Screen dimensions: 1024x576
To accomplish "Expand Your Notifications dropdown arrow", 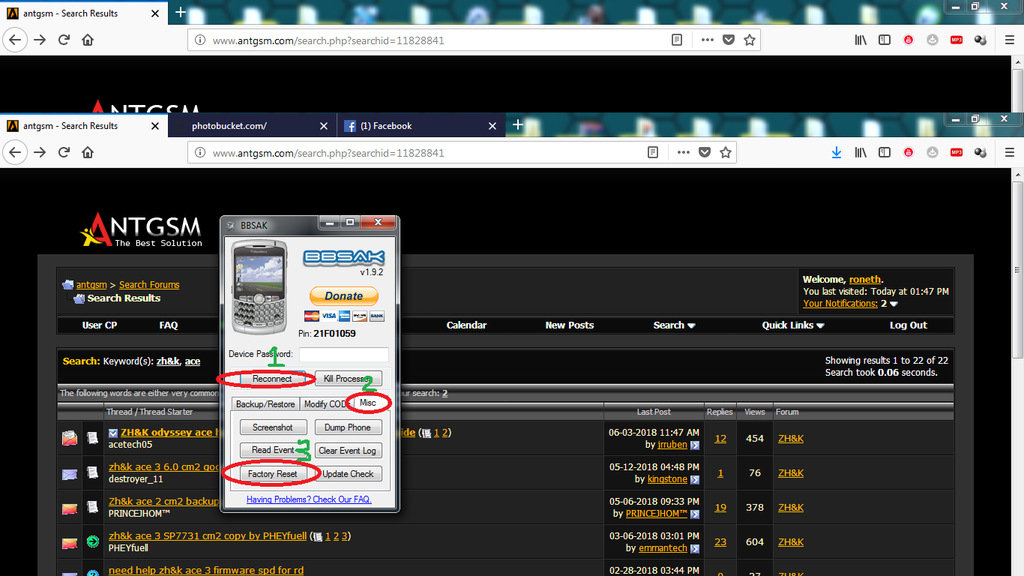I will tap(893, 304).
